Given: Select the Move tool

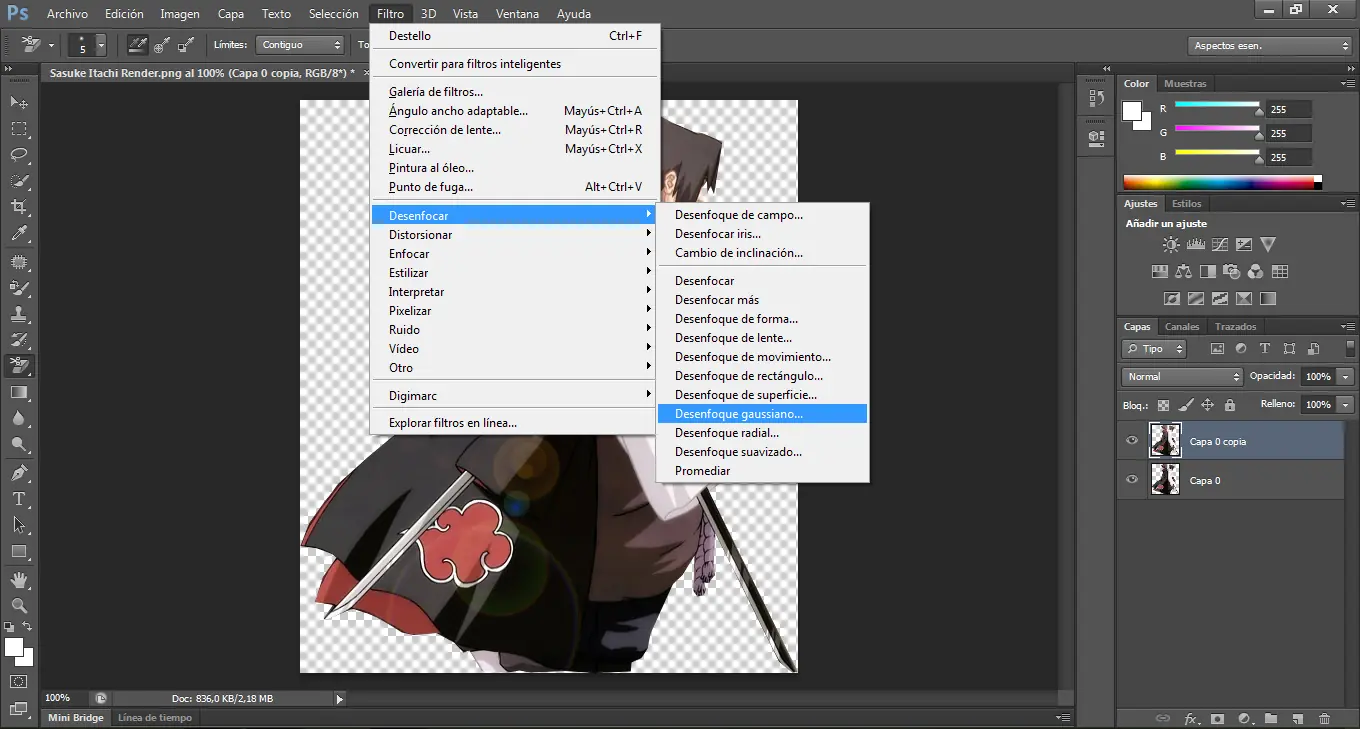Looking at the screenshot, I should click(x=19, y=102).
